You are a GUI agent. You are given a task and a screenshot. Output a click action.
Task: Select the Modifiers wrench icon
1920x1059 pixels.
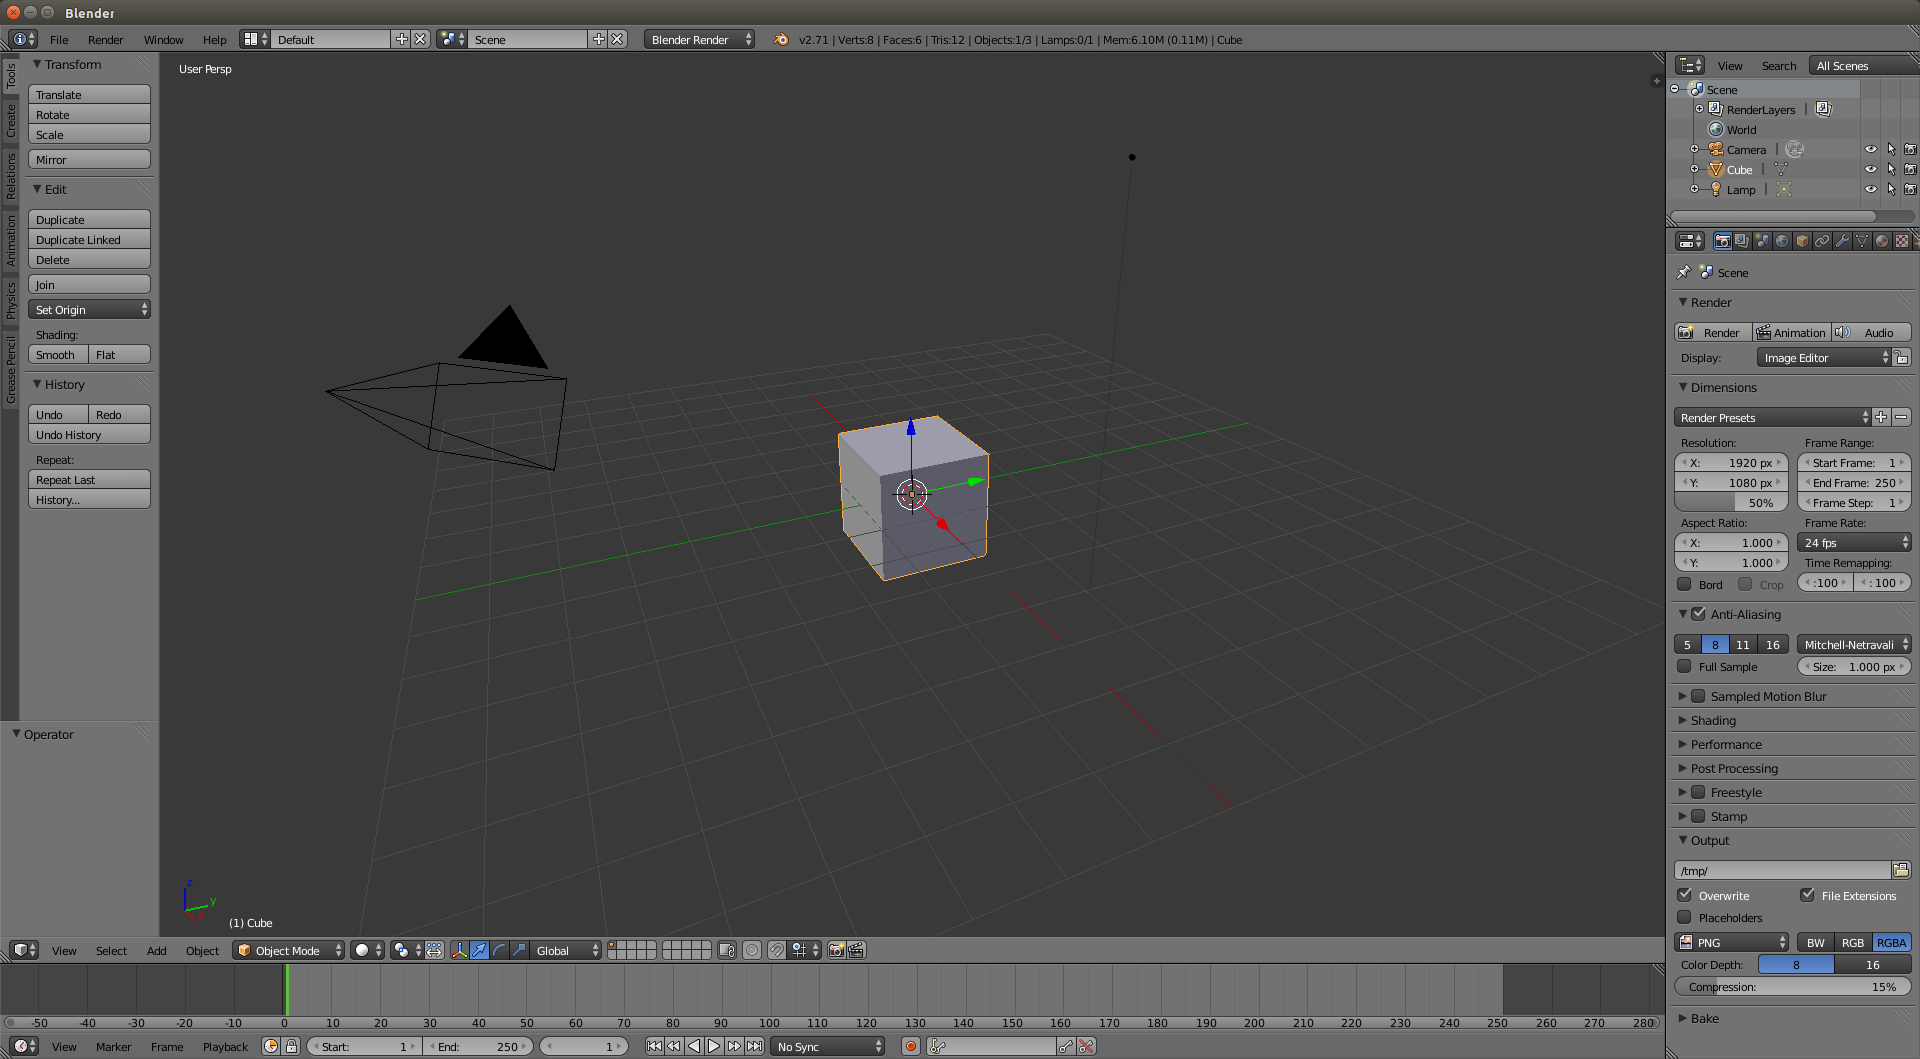(1843, 240)
